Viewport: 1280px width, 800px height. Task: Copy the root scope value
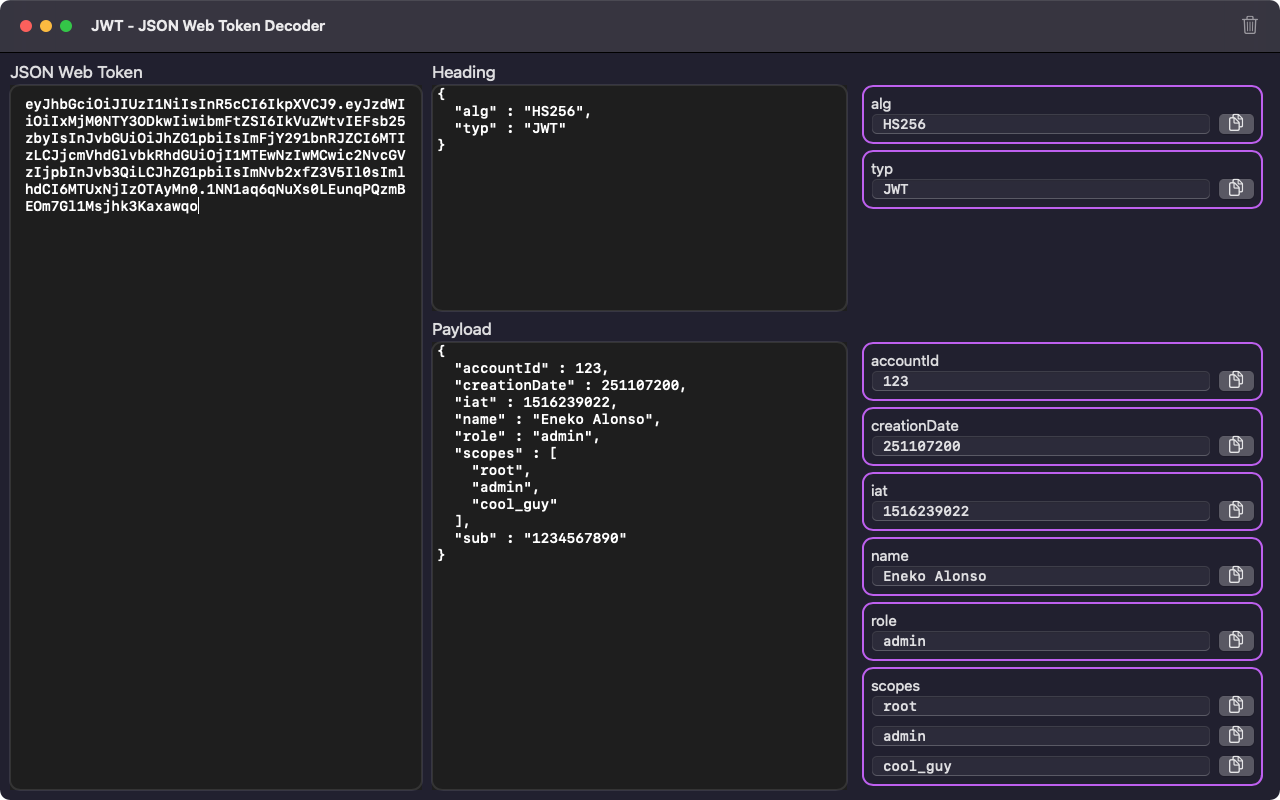[x=1236, y=705]
